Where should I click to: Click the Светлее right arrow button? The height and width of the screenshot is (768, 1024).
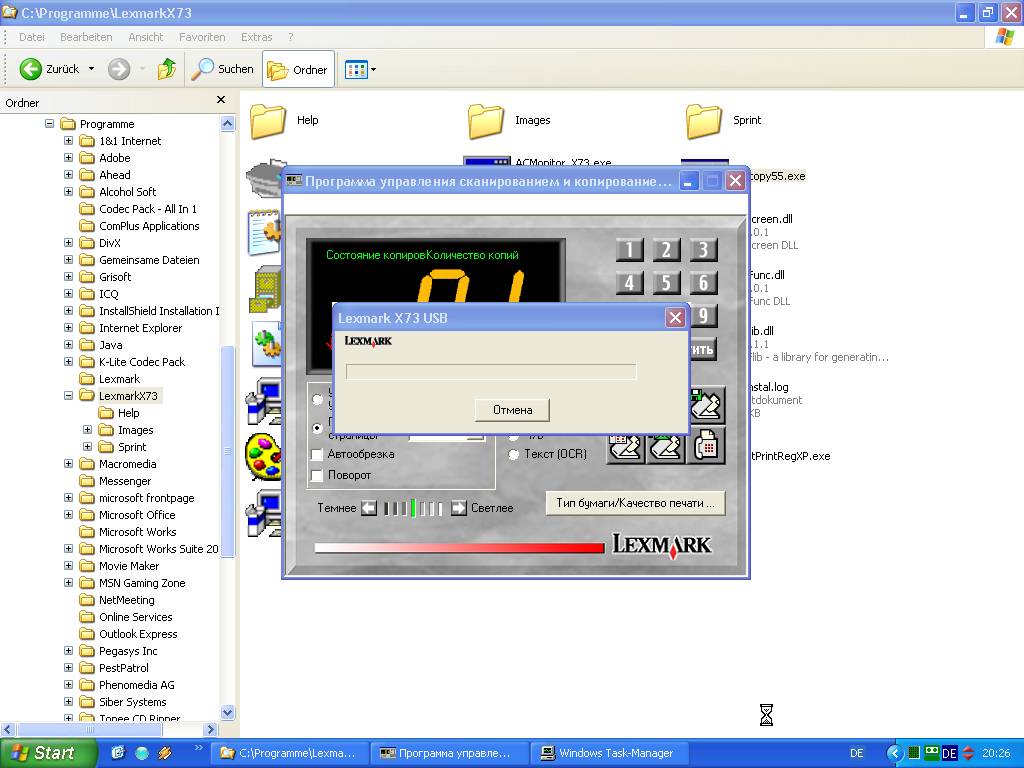pos(459,508)
